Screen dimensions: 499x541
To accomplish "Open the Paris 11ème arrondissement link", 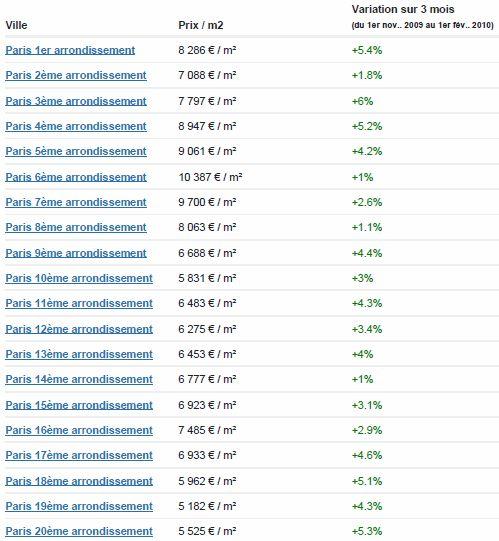I will [x=79, y=303].
